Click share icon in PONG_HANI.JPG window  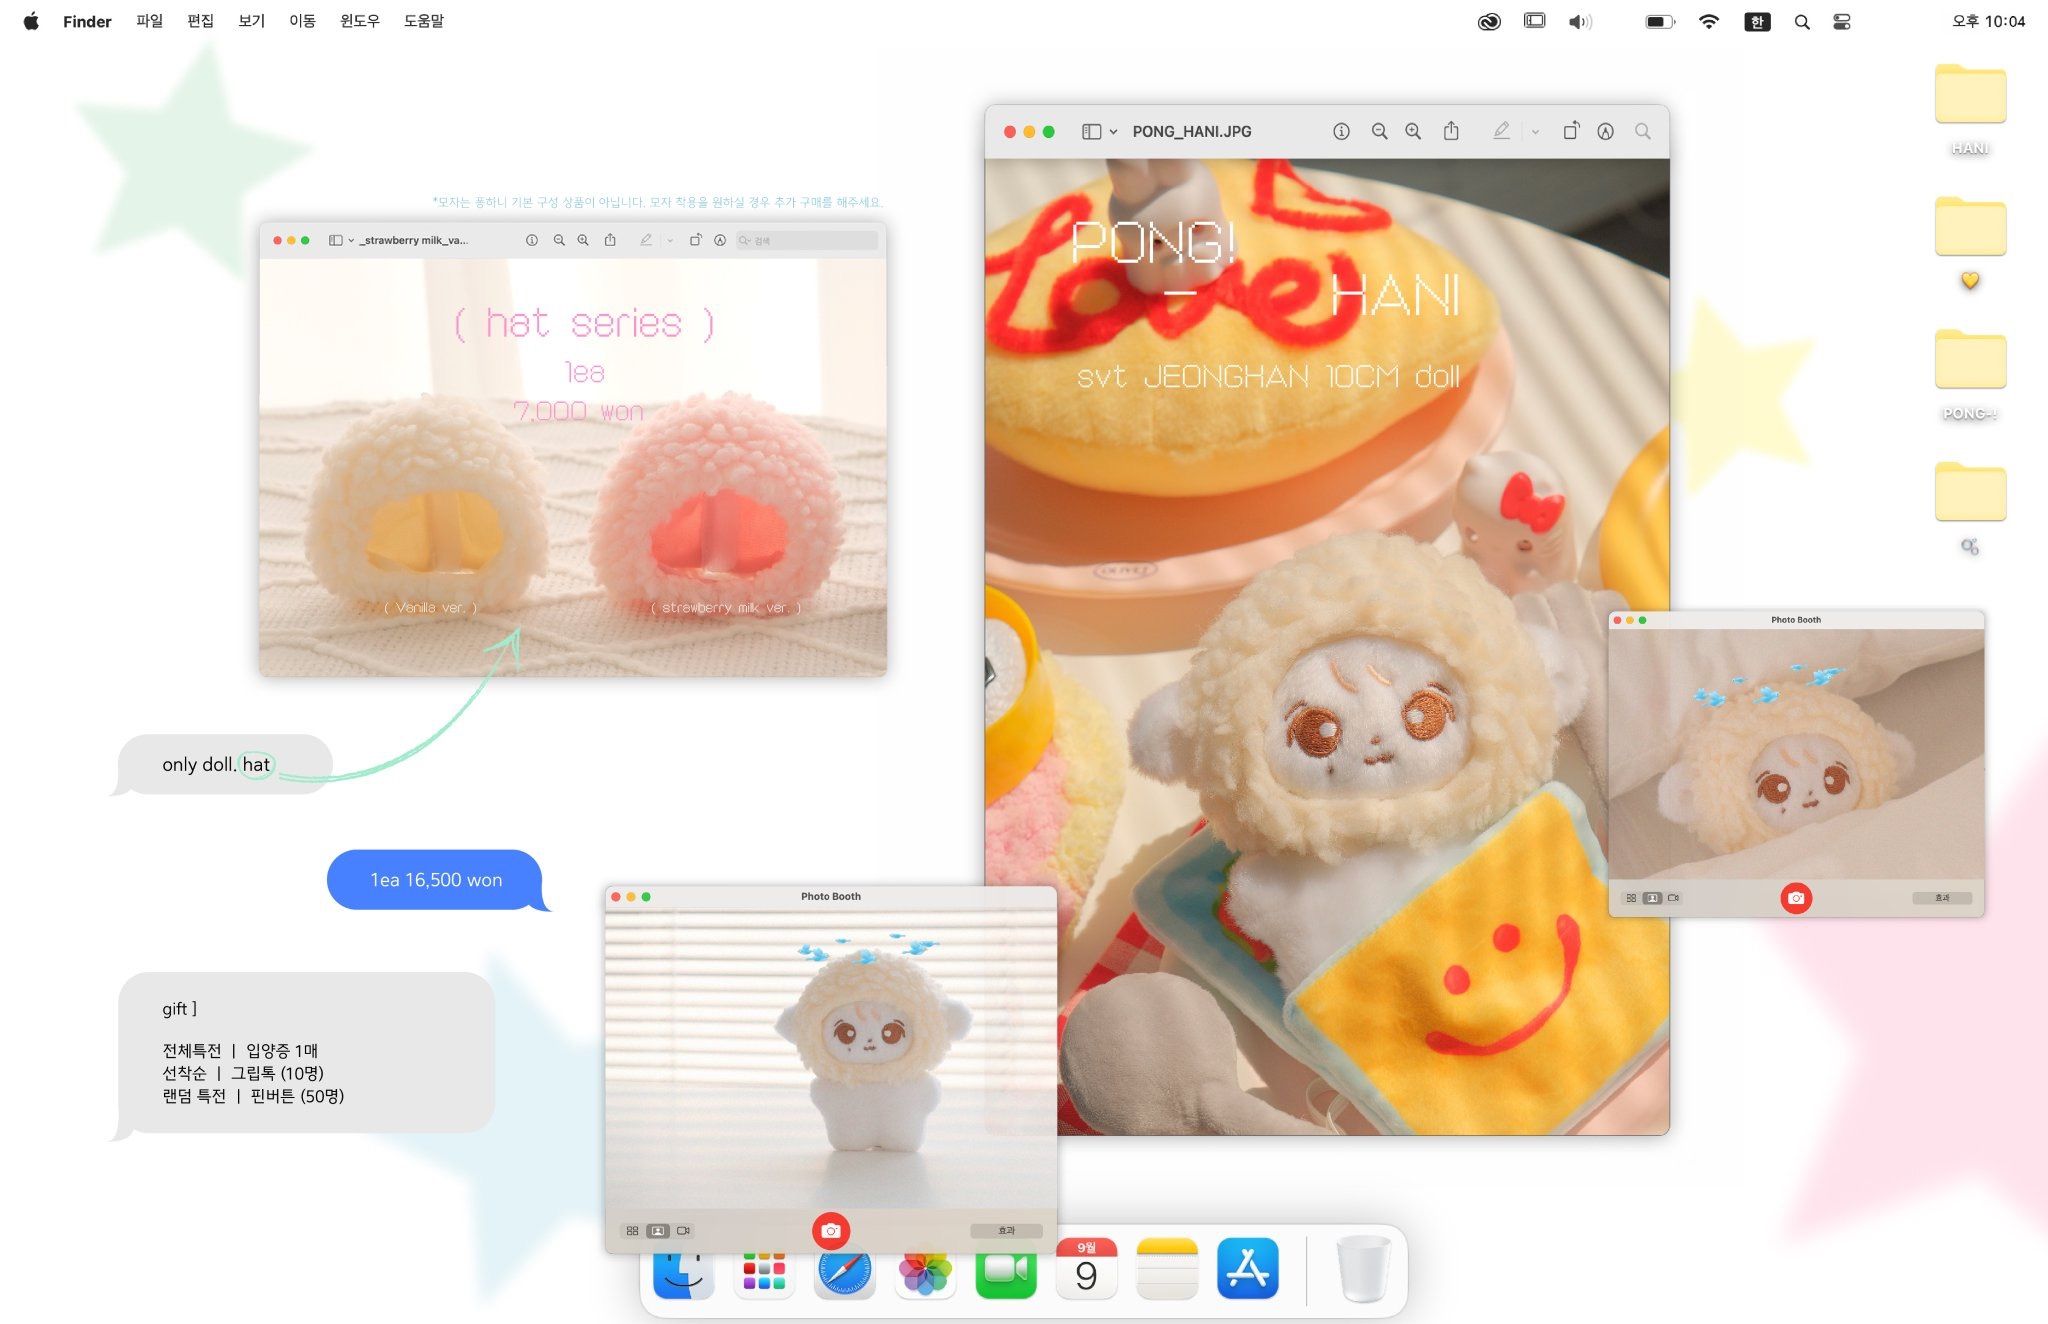coord(1451,132)
